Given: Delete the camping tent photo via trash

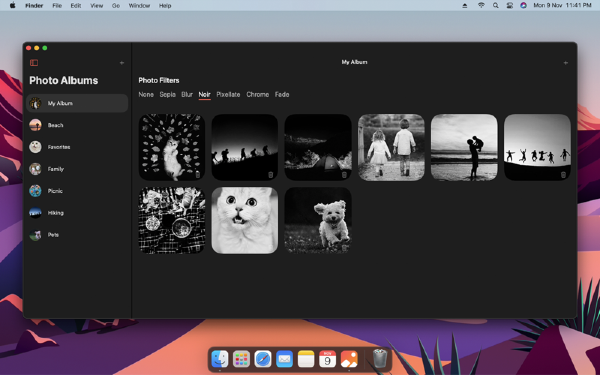Looking at the screenshot, I should 344,174.
